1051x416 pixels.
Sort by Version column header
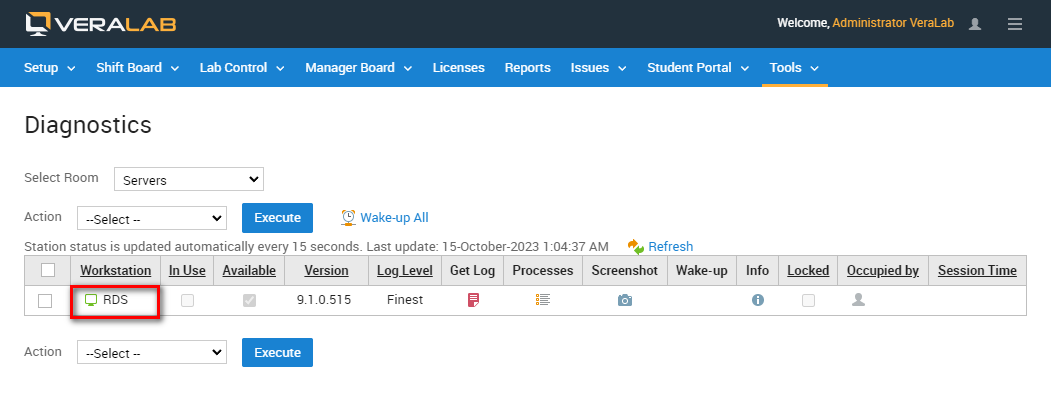[x=326, y=271]
